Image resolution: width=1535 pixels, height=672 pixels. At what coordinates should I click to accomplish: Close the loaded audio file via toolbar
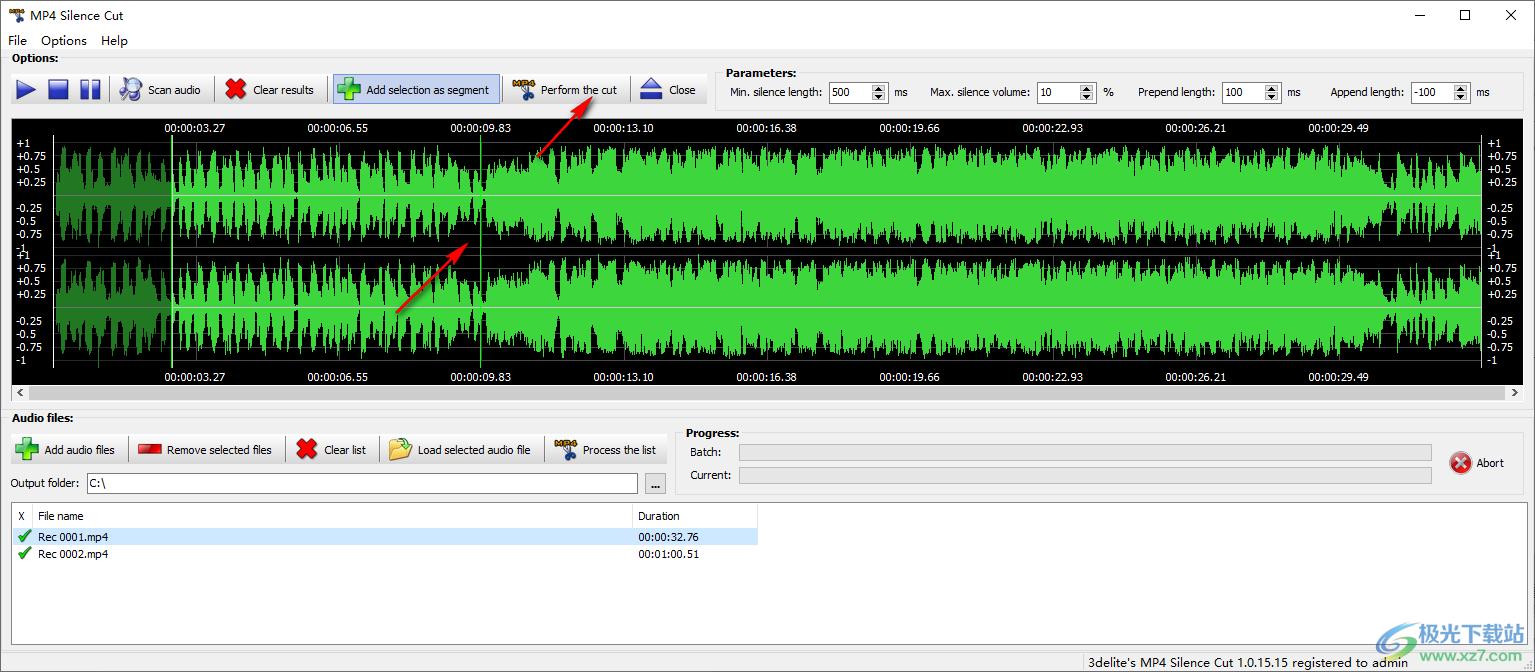click(x=668, y=90)
